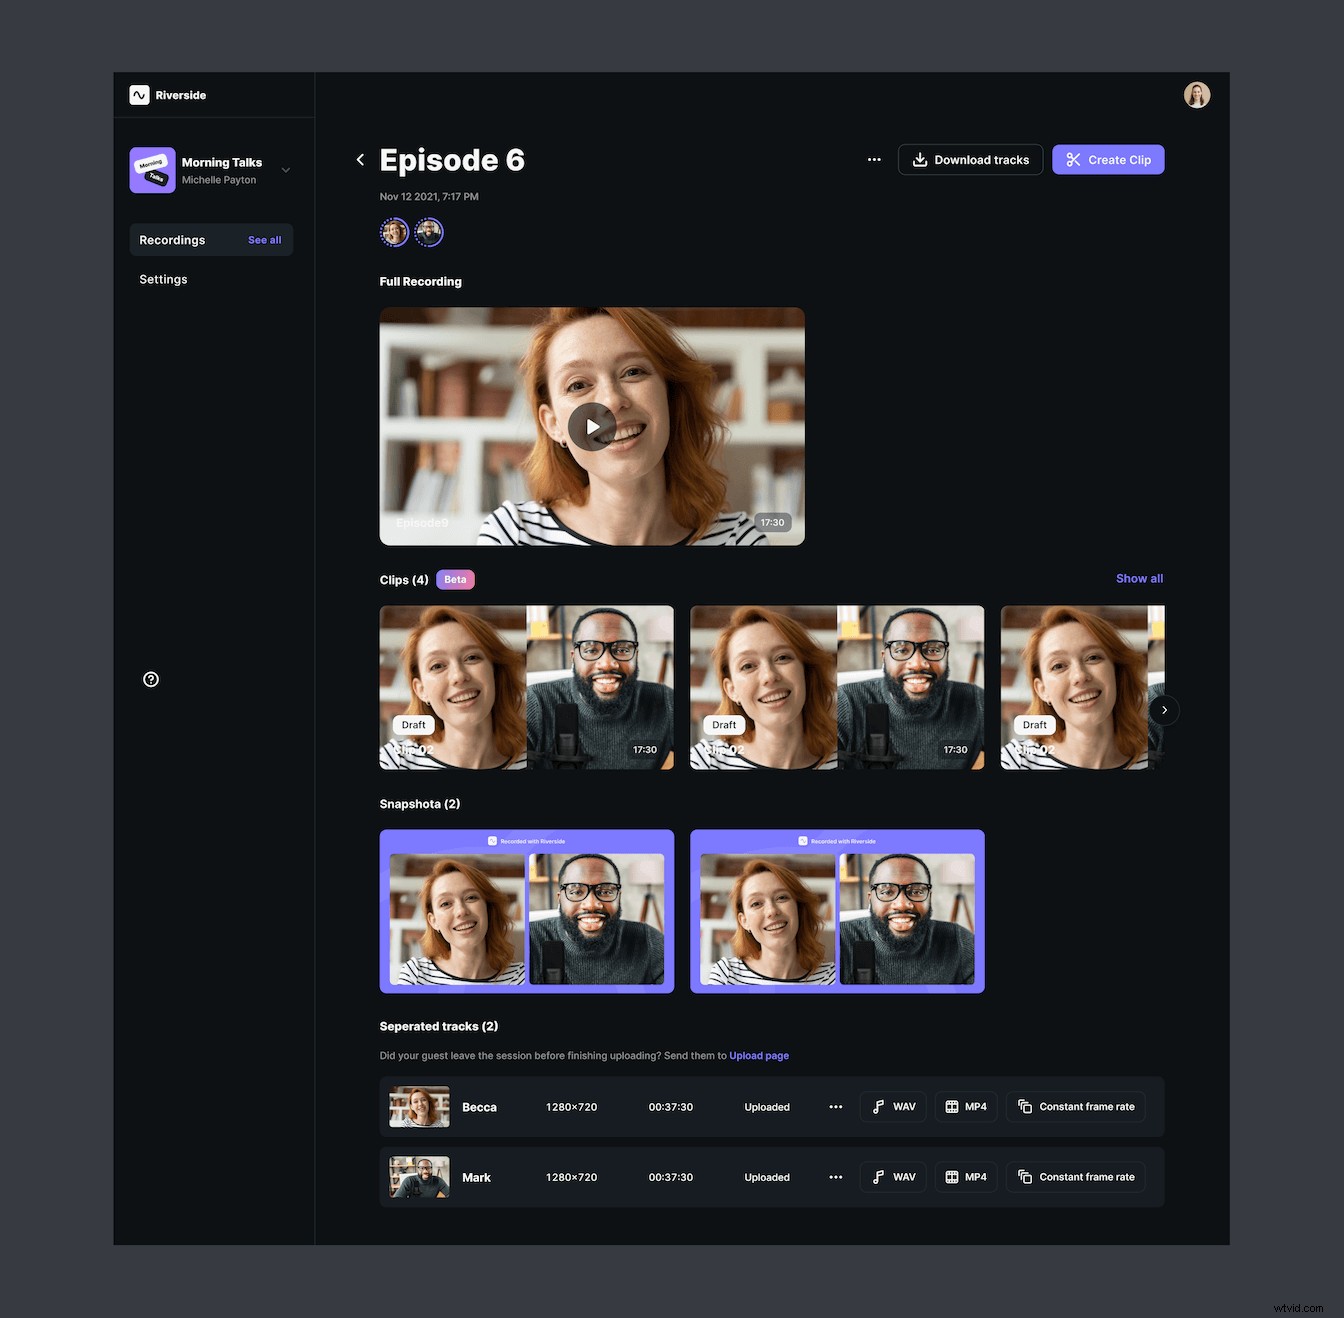1344x1318 pixels.
Task: Click the Constant frame rate option for Becca
Action: click(x=1076, y=1106)
